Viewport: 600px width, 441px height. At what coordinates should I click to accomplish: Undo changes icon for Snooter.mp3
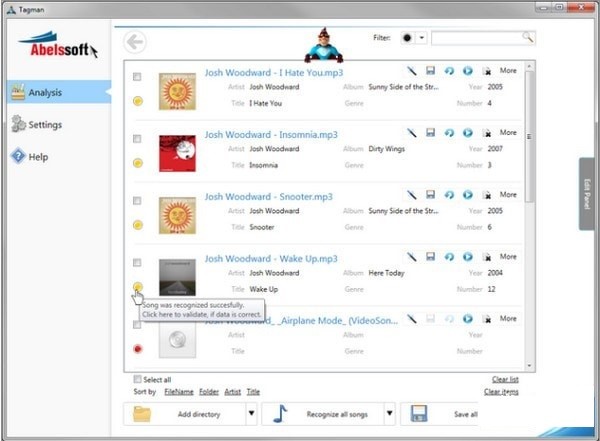click(449, 195)
